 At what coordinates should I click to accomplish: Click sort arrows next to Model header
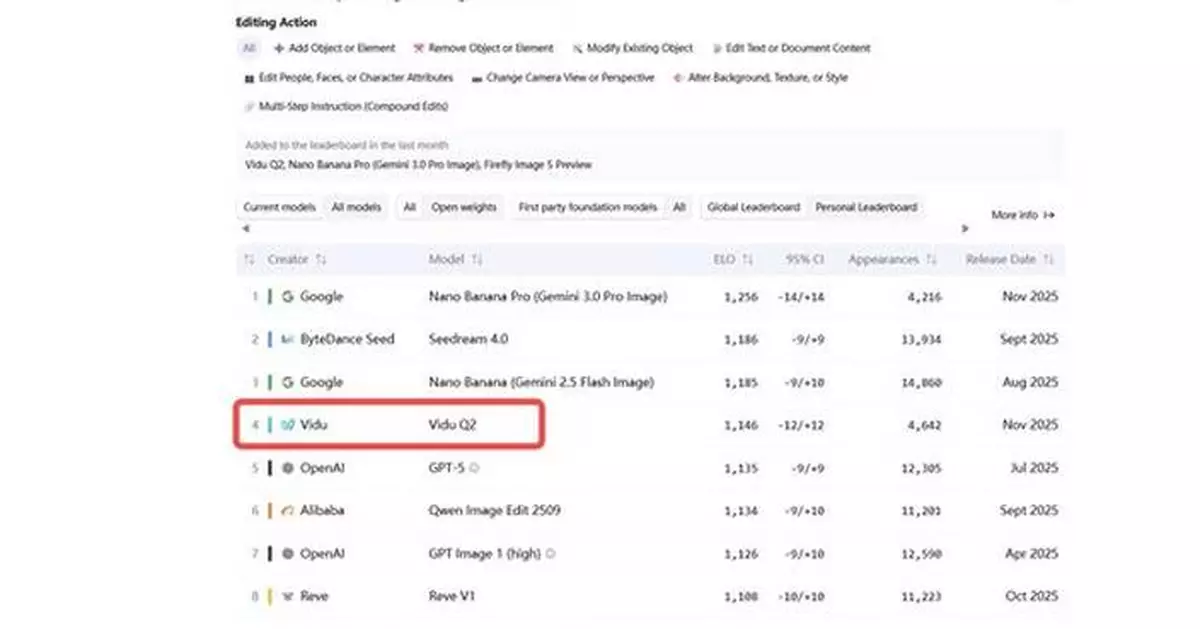[477, 260]
